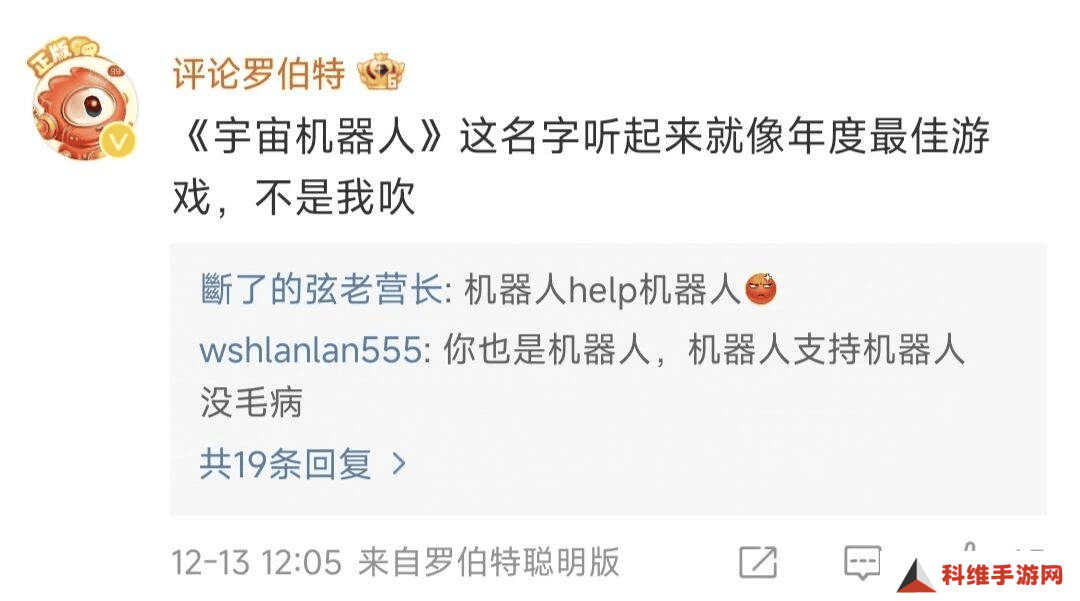The height and width of the screenshot is (601, 1080).
Task: Click the 12-13 12:05 timestamp
Action: point(256,562)
